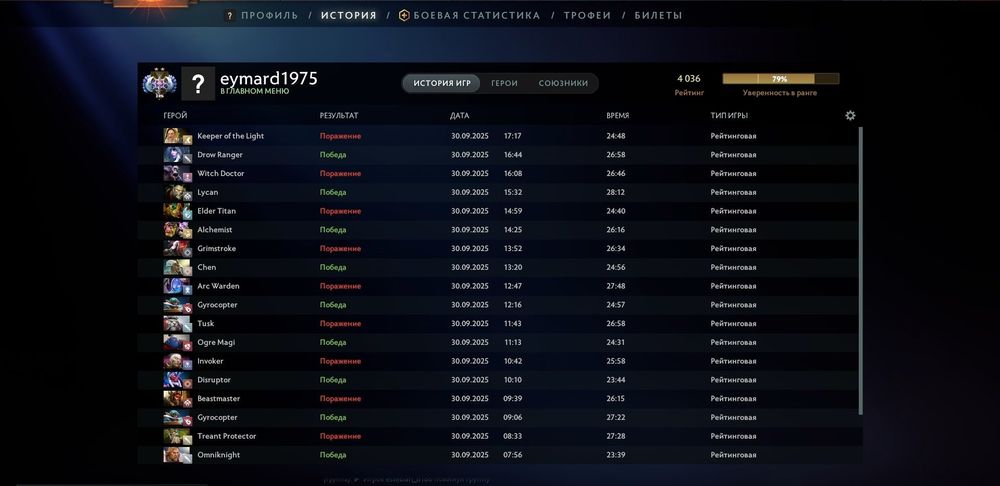Click the Treant Protector hero portrait
The height and width of the screenshot is (486, 1000).
[x=177, y=436]
